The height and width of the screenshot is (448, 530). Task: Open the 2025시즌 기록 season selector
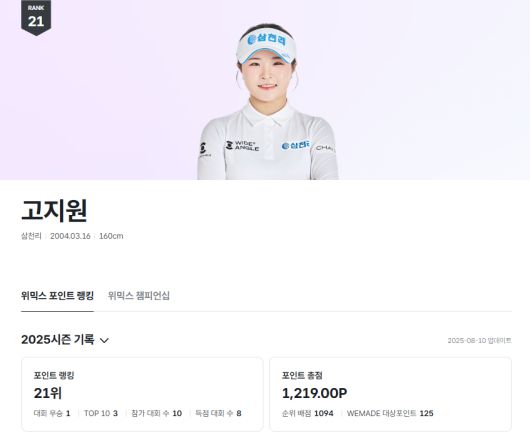coord(65,339)
